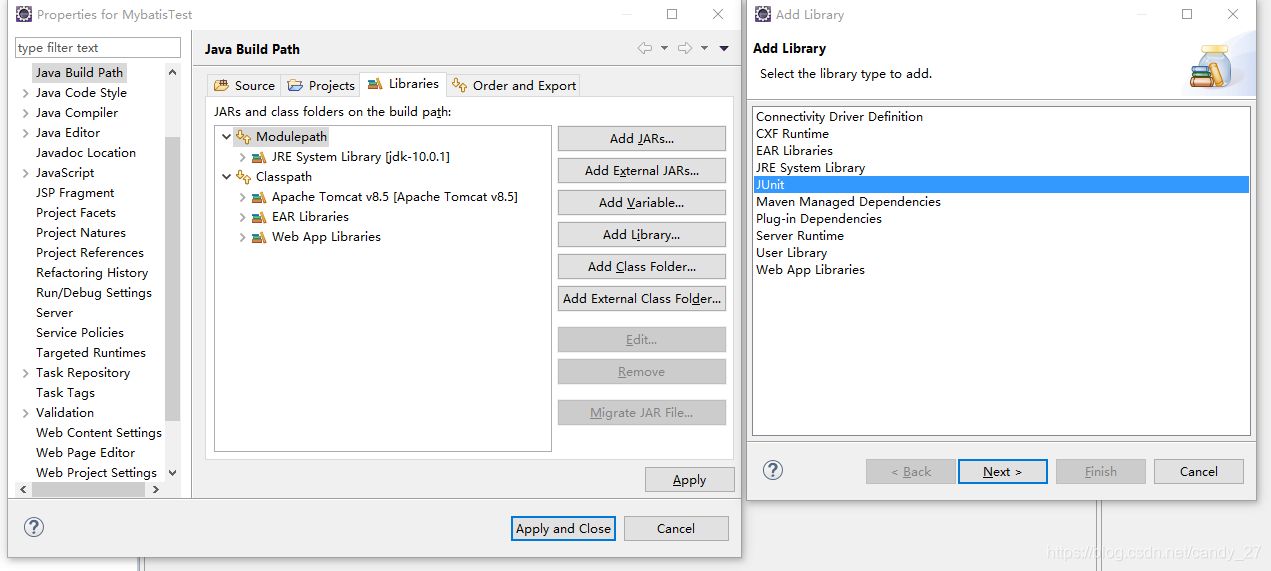Click the Add Class Folder... button
The image size is (1271, 571).
click(x=642, y=267)
